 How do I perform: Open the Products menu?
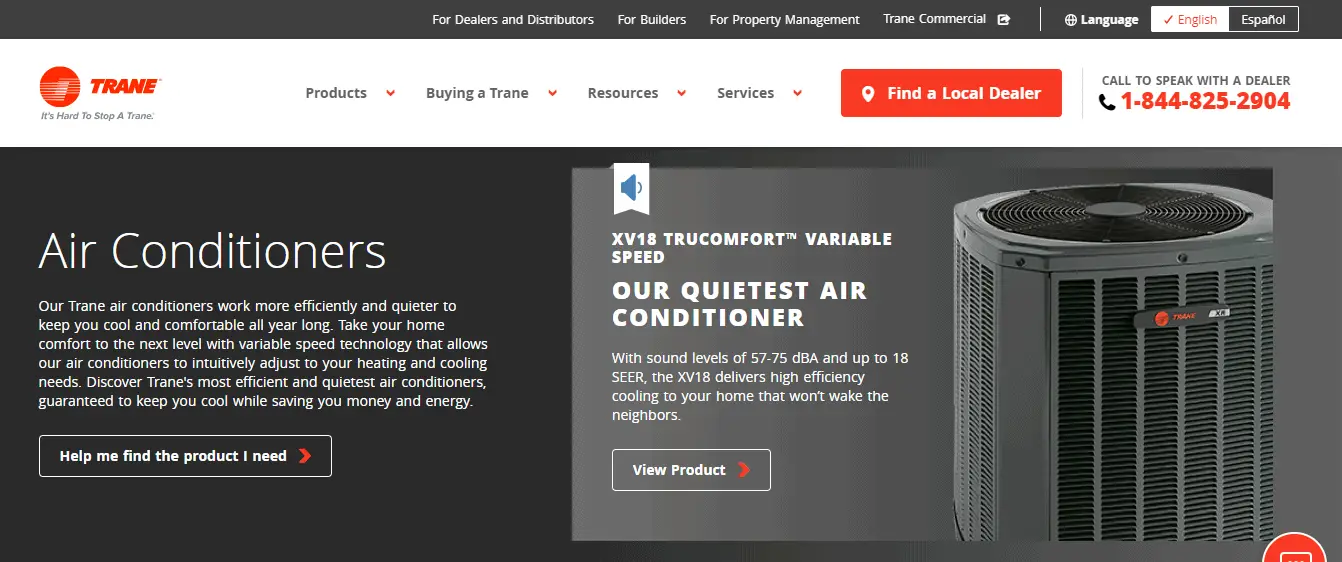pyautogui.click(x=336, y=93)
